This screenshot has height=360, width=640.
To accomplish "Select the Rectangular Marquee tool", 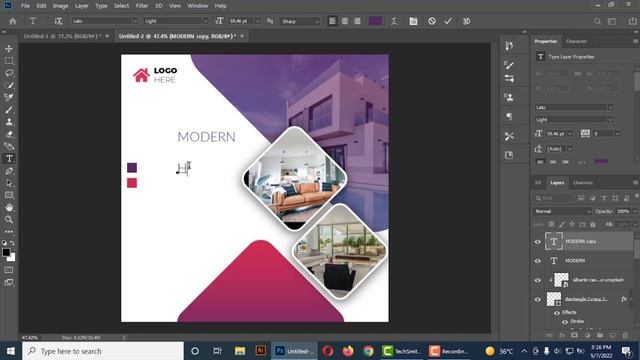I will click(9, 61).
